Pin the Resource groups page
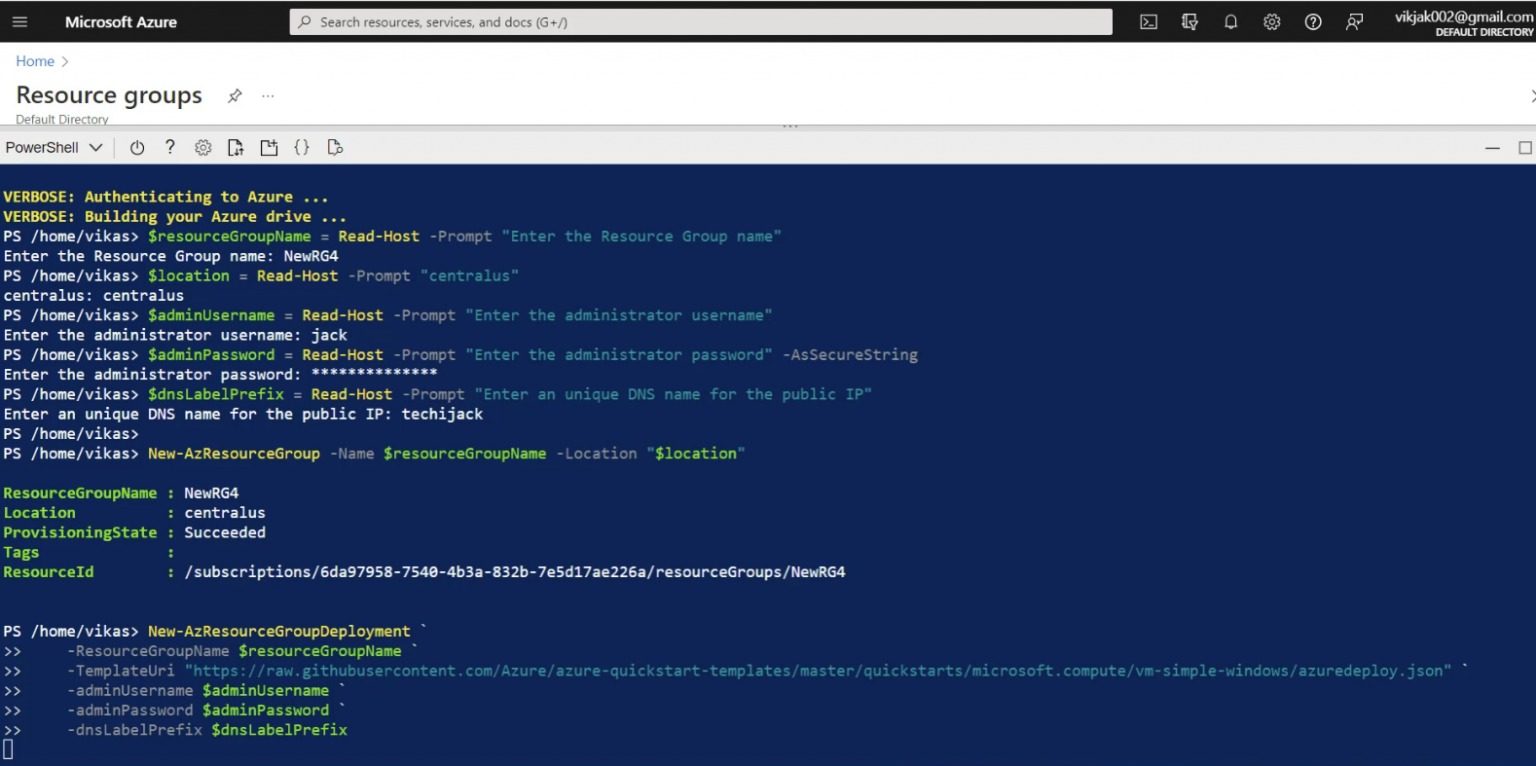Viewport: 1536px width, 766px height. 234,95
